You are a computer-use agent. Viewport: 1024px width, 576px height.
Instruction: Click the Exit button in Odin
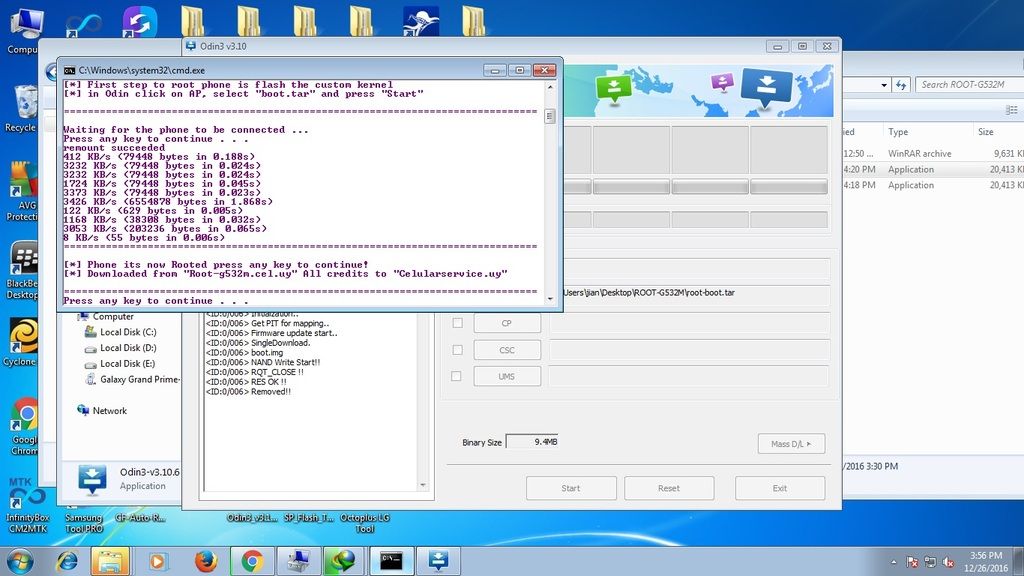(x=779, y=488)
